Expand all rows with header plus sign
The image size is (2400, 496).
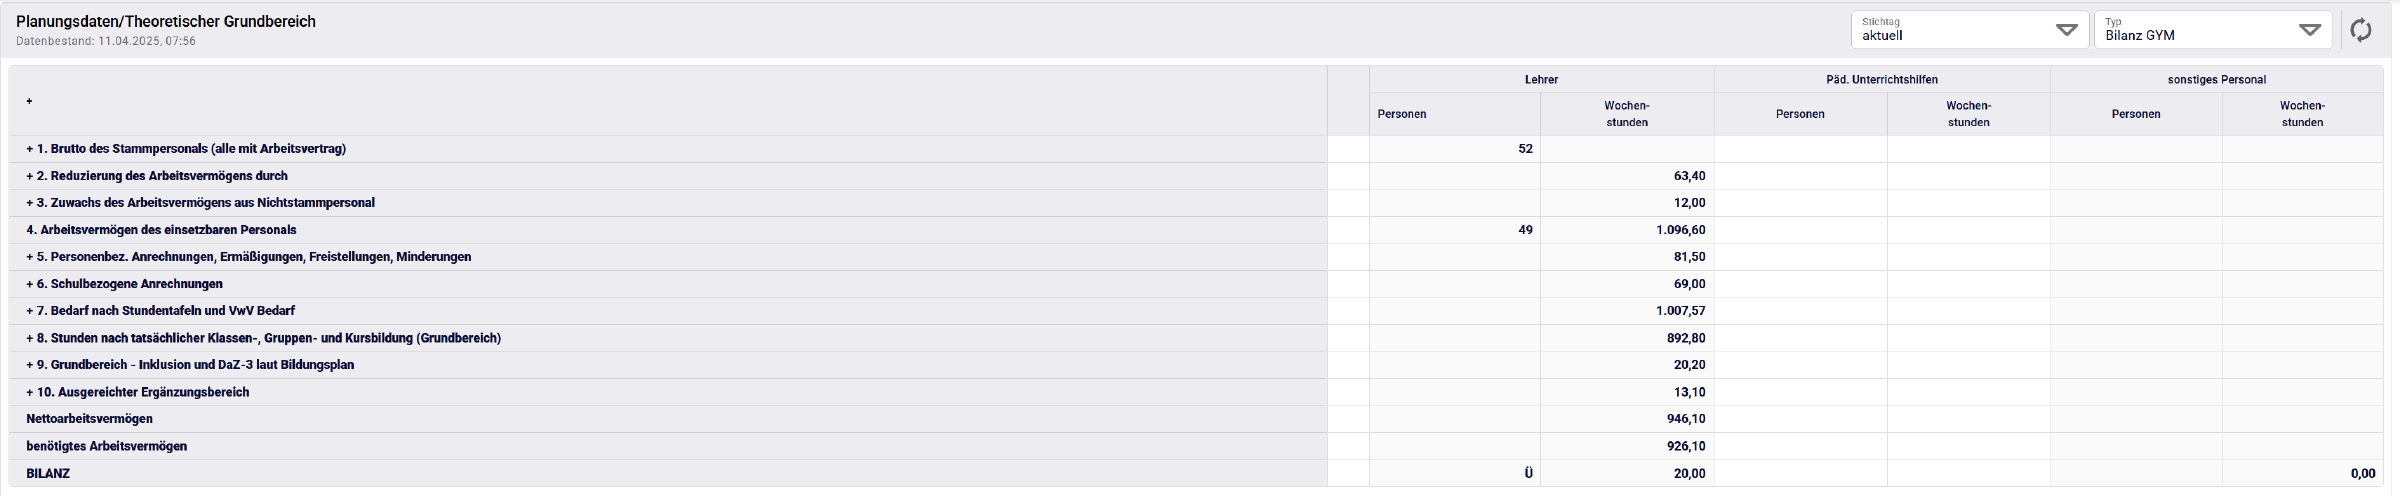pyautogui.click(x=29, y=101)
